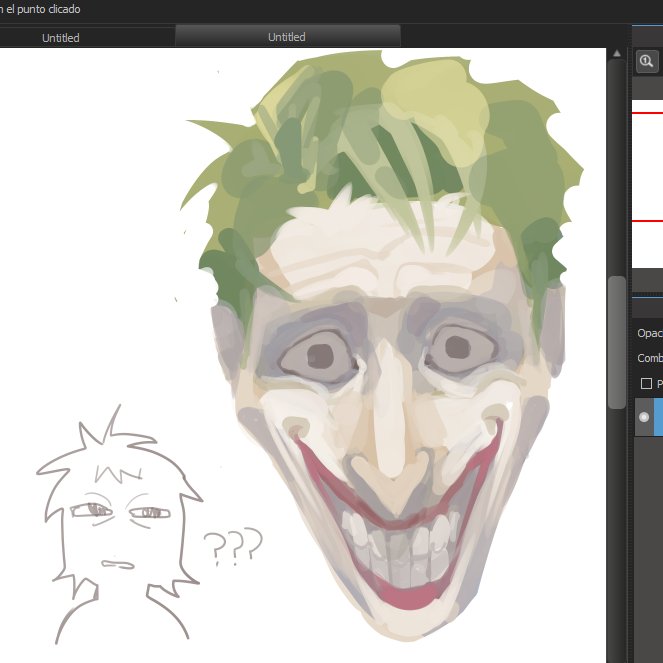Click the vertical scrollbar thumb of the canvas

(617, 342)
